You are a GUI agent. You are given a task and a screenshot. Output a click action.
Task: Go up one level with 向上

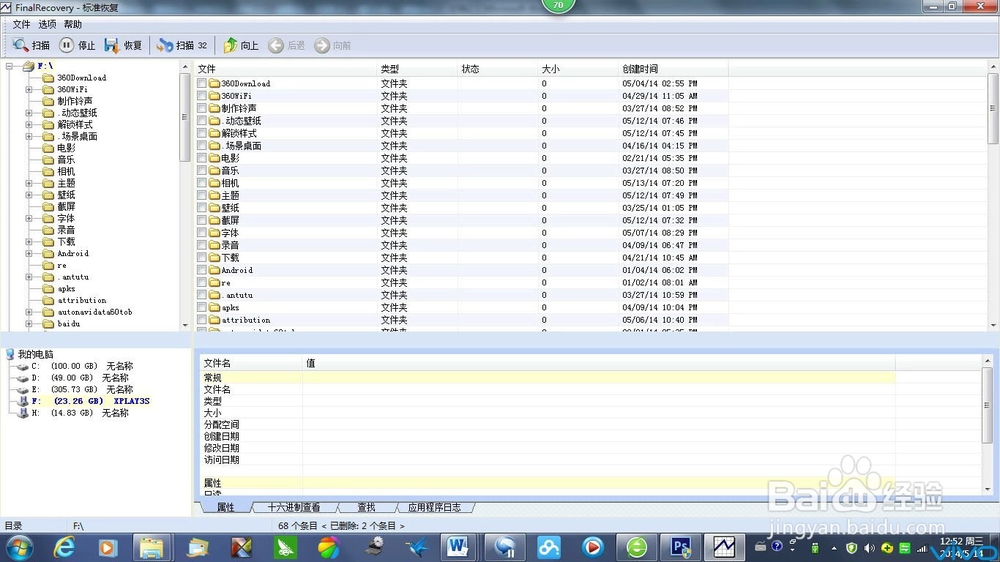point(240,45)
